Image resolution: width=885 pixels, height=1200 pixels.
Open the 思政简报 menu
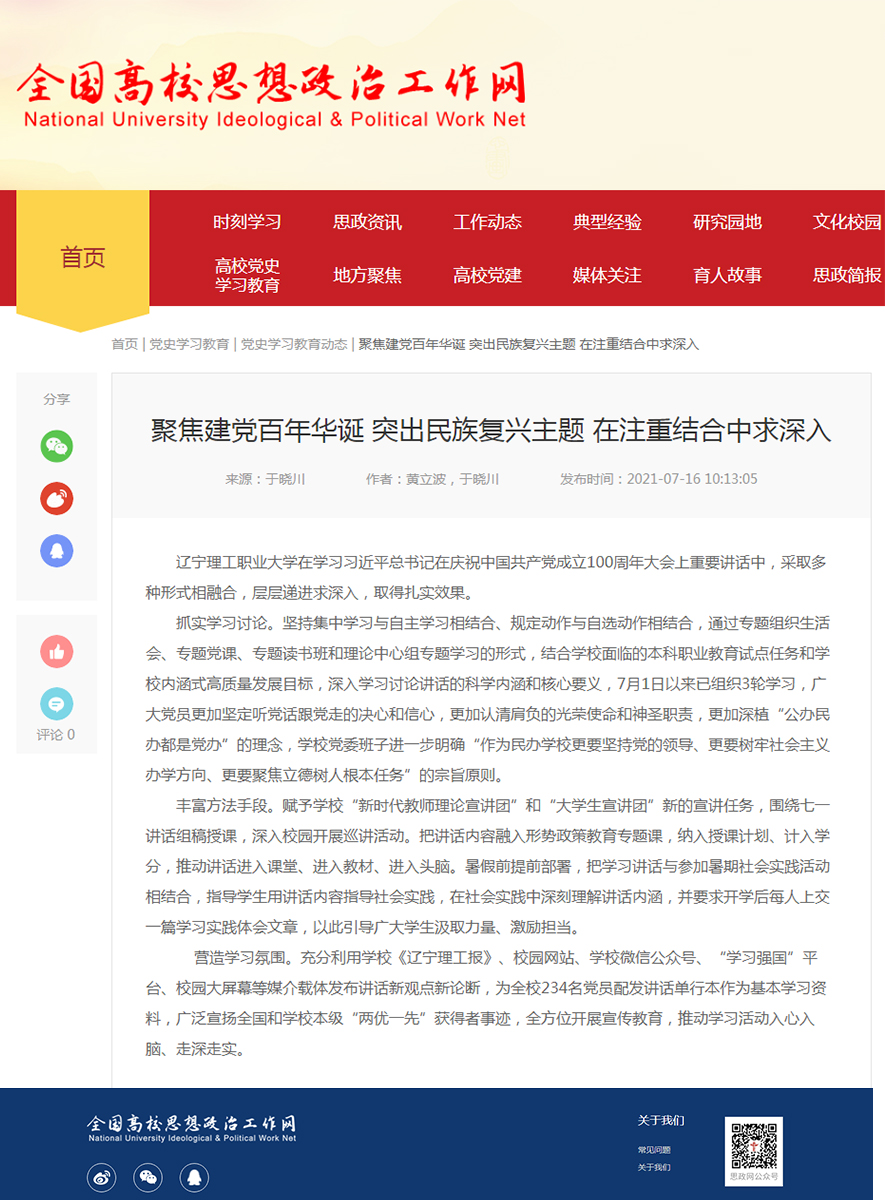pyautogui.click(x=847, y=275)
